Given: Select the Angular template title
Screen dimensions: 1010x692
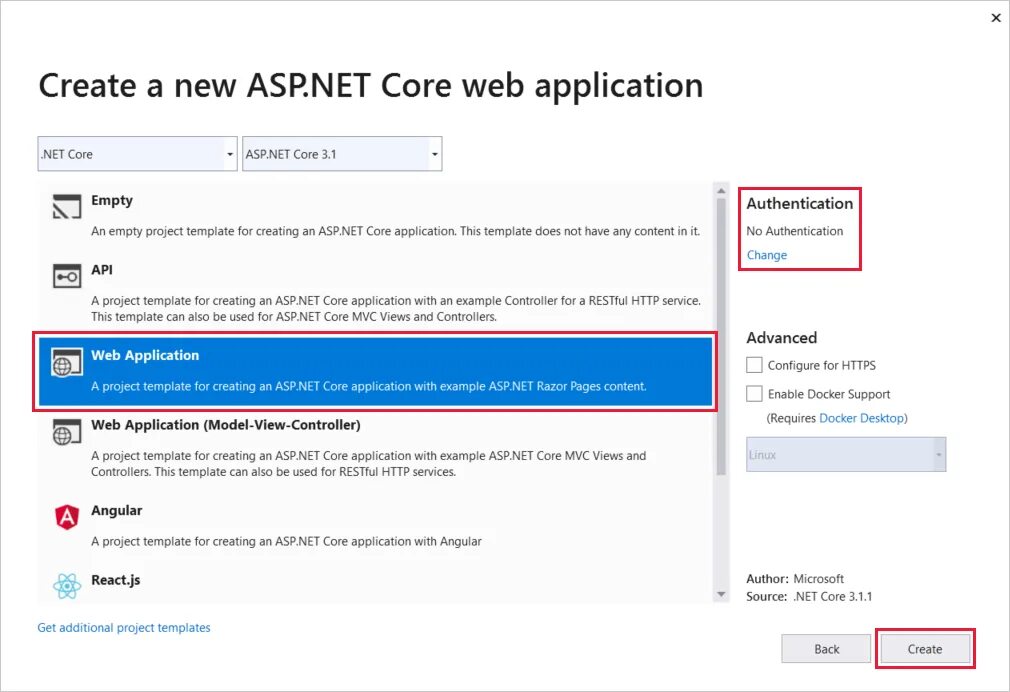Looking at the screenshot, I should pyautogui.click(x=117, y=510).
